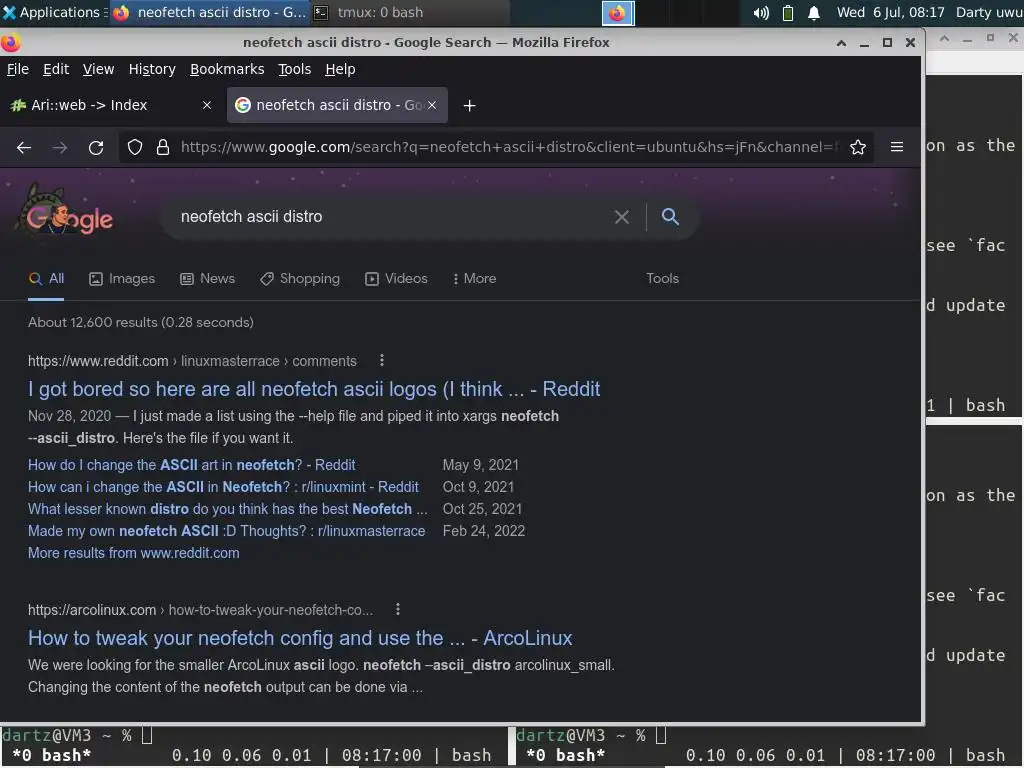
Task: Click the Firefox forward arrow
Action: [x=60, y=148]
